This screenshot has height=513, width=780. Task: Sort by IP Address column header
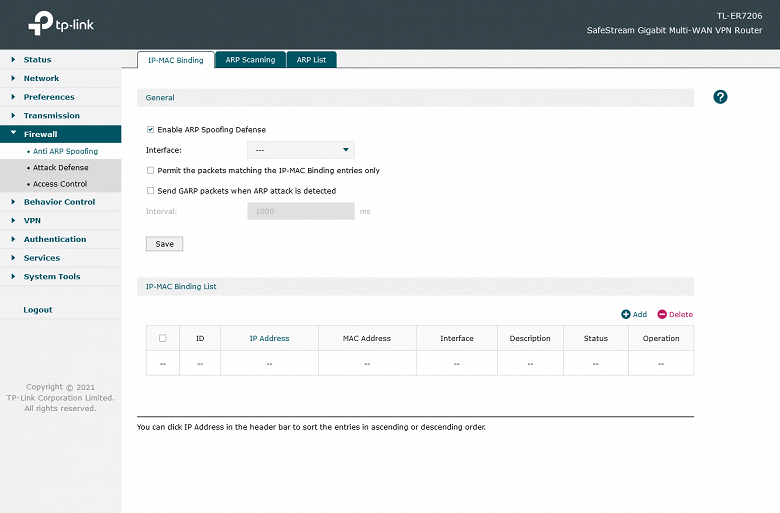[x=269, y=338]
